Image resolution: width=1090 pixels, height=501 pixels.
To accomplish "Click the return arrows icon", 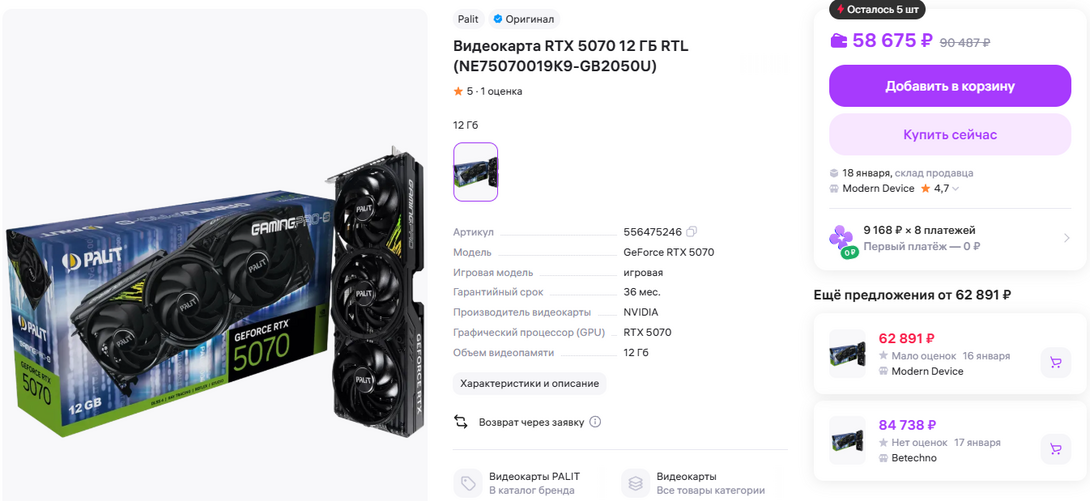I will pos(461,422).
